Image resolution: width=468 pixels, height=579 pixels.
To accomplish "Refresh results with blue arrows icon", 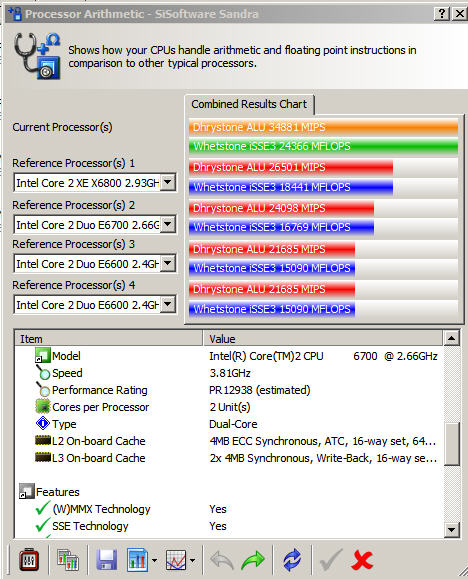I will [292, 560].
